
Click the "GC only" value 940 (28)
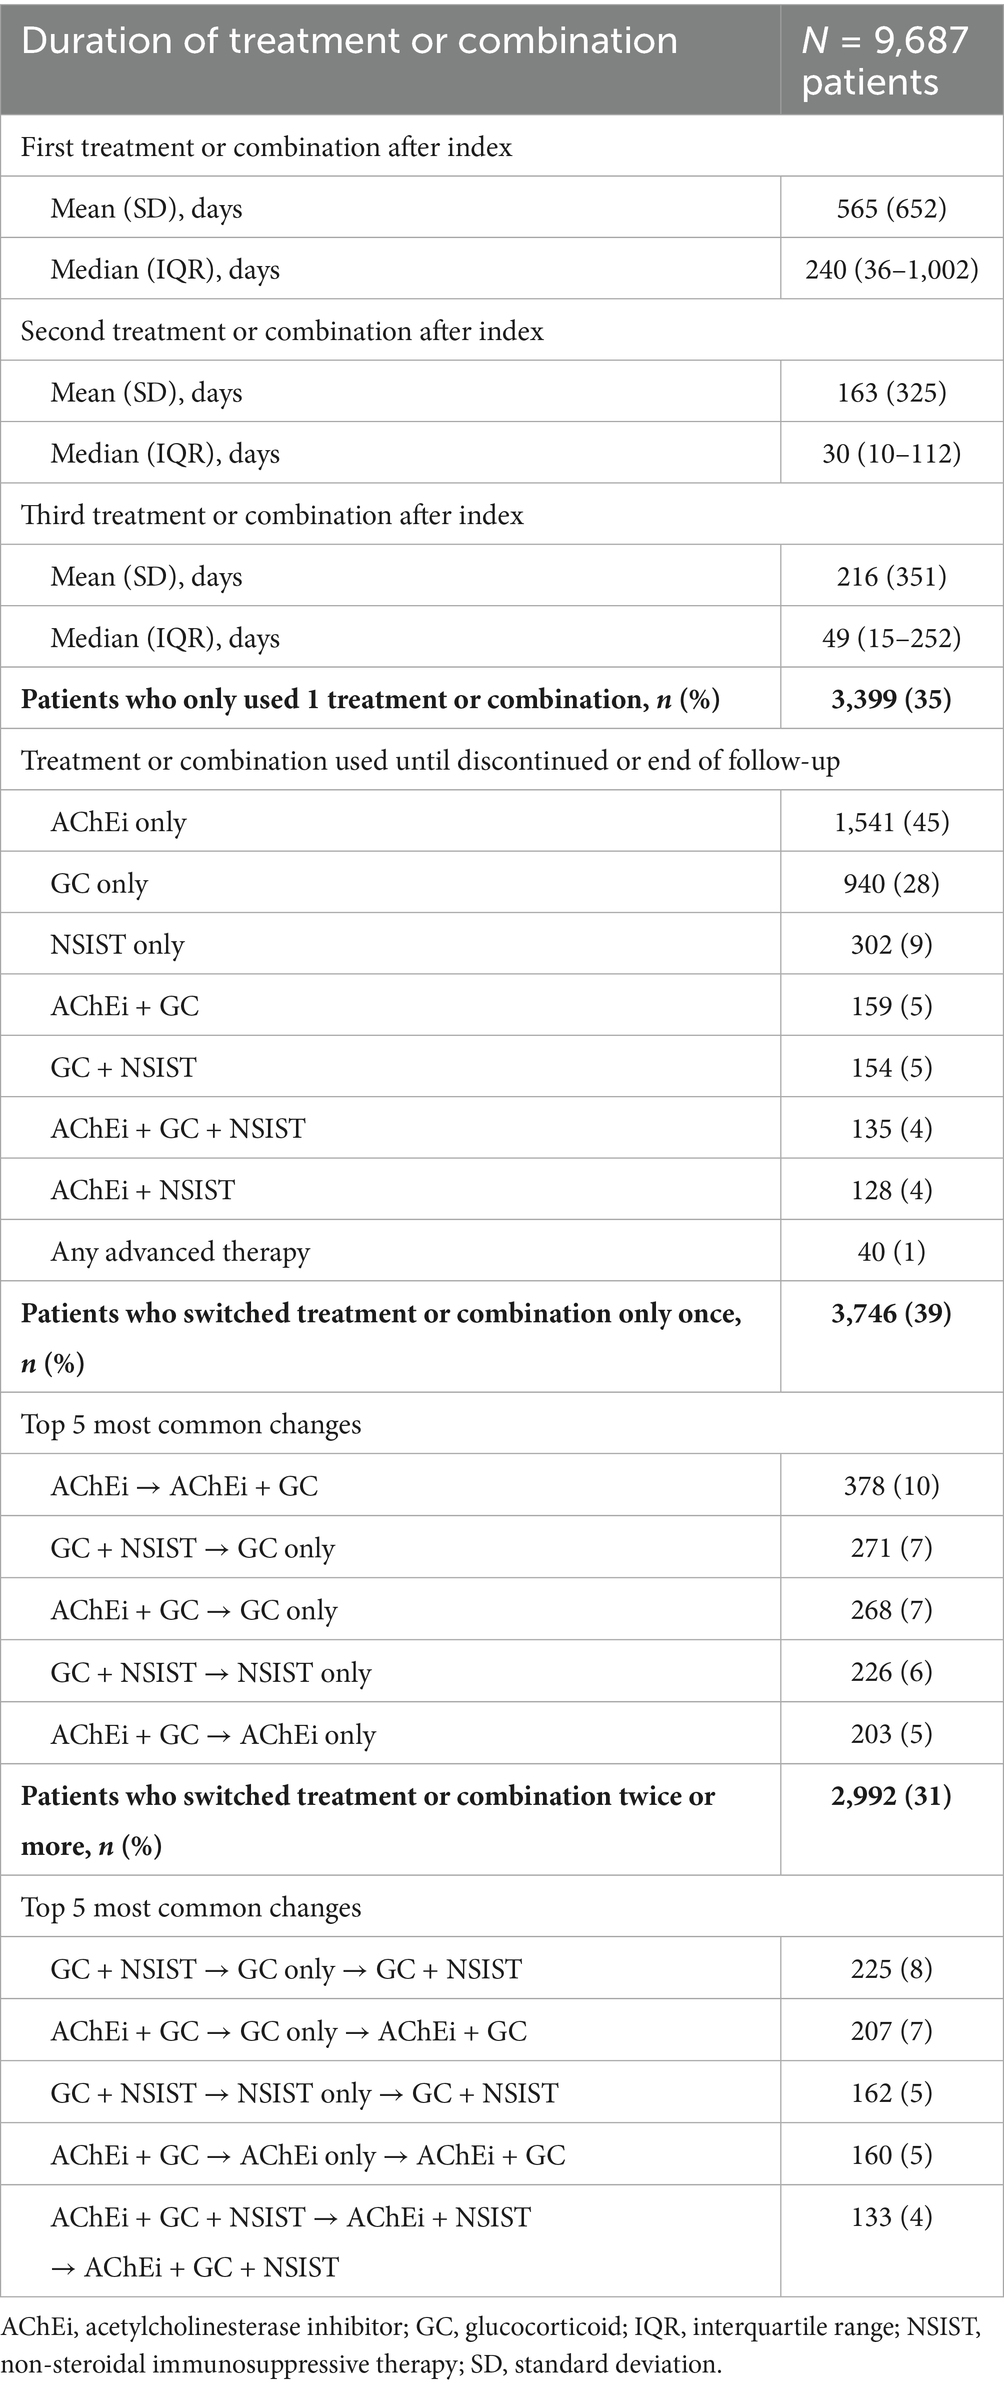pos(891,884)
